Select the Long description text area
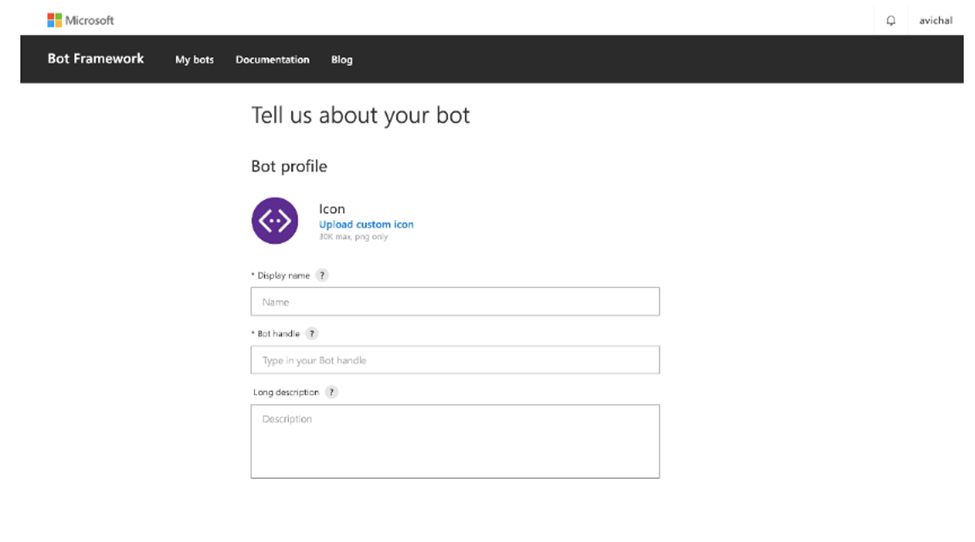Screen dimensions: 975x542 tap(455, 441)
